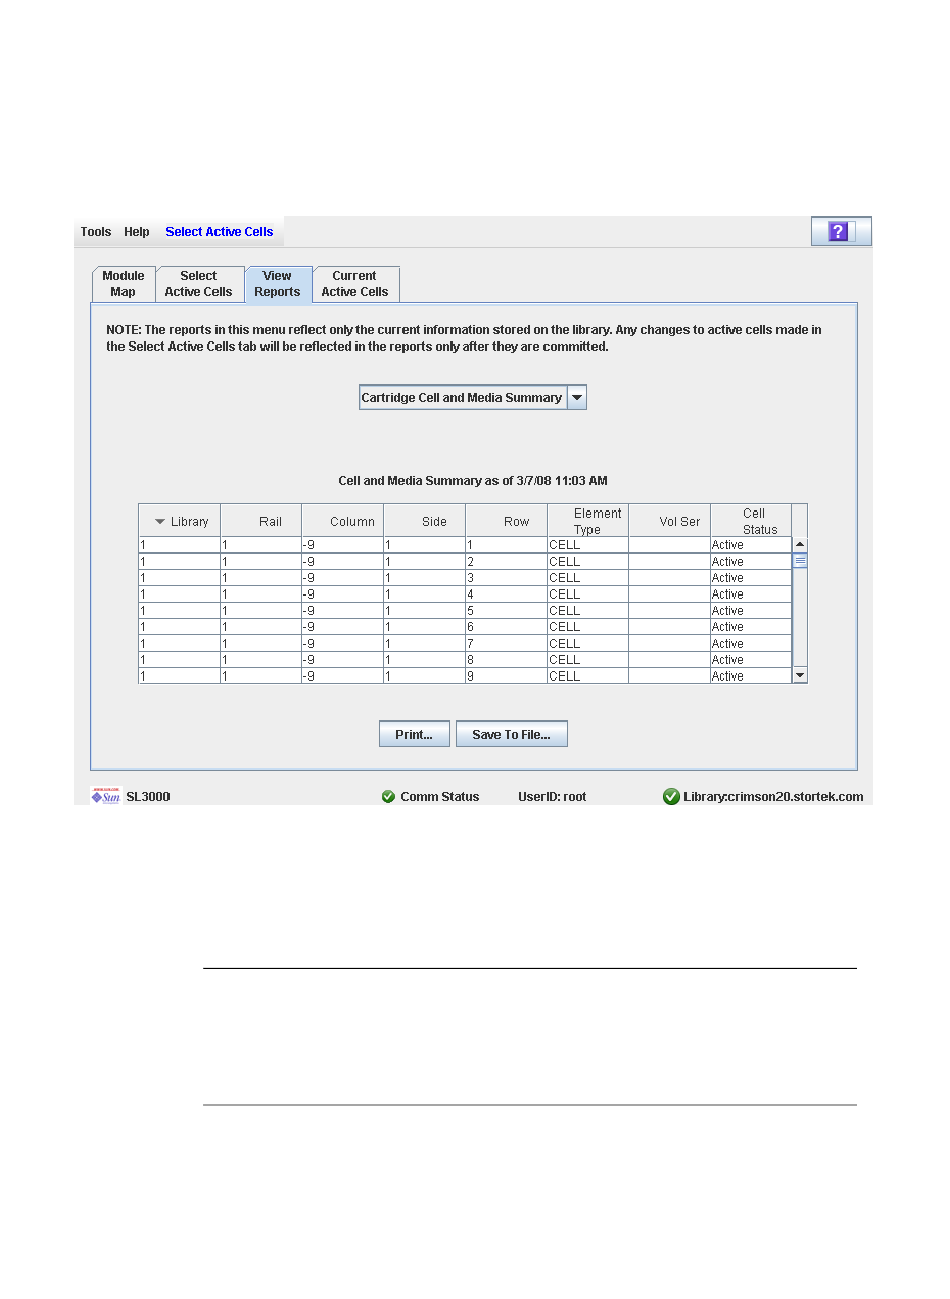Click the green Comm Status check icon
950x1299 pixels.
[x=388, y=797]
